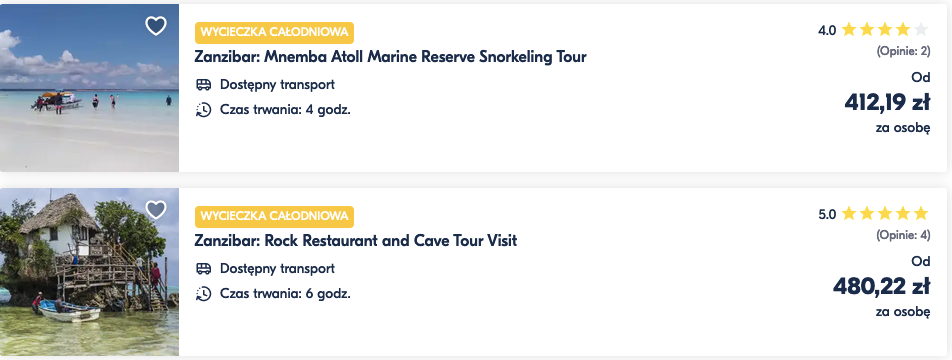This screenshot has width=952, height=360.
Task: Click Czas trwania: 6 godz. text
Action: click(x=285, y=294)
